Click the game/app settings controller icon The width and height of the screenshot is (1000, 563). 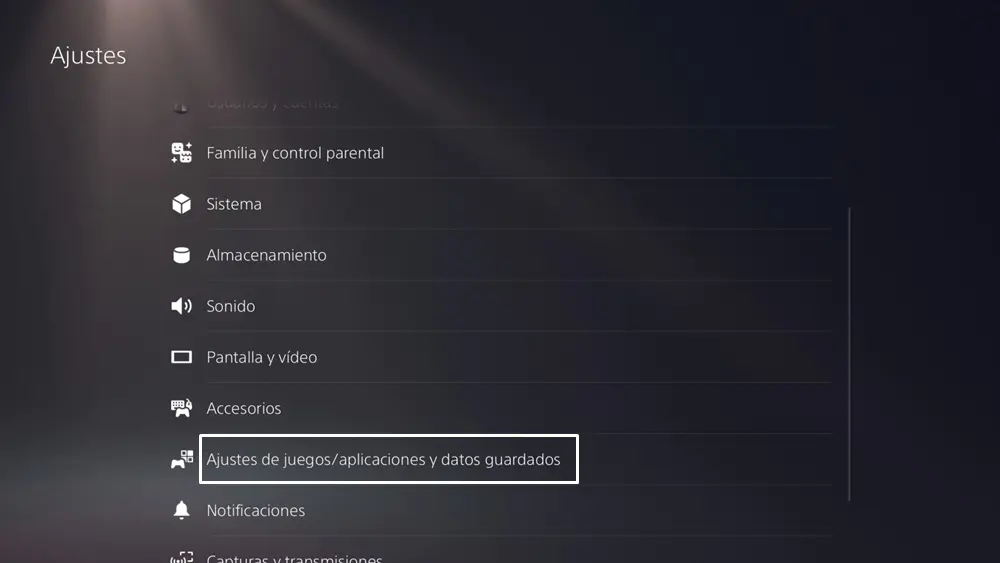tap(182, 459)
